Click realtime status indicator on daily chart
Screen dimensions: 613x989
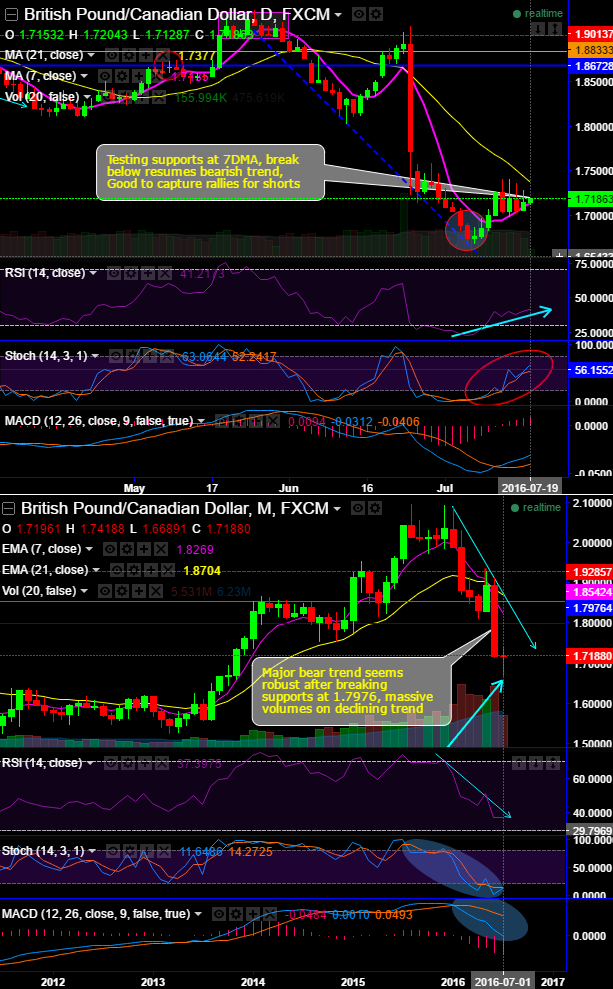click(x=537, y=13)
